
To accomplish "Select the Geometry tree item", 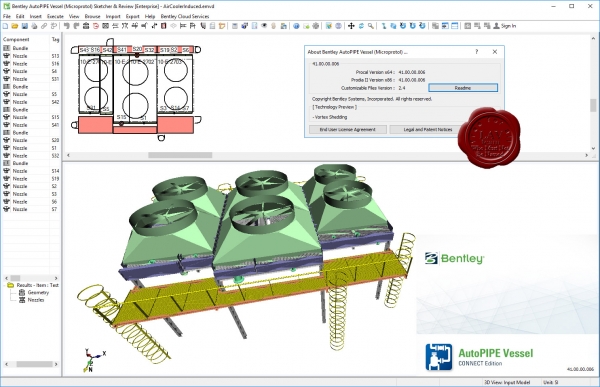I will click(38, 292).
